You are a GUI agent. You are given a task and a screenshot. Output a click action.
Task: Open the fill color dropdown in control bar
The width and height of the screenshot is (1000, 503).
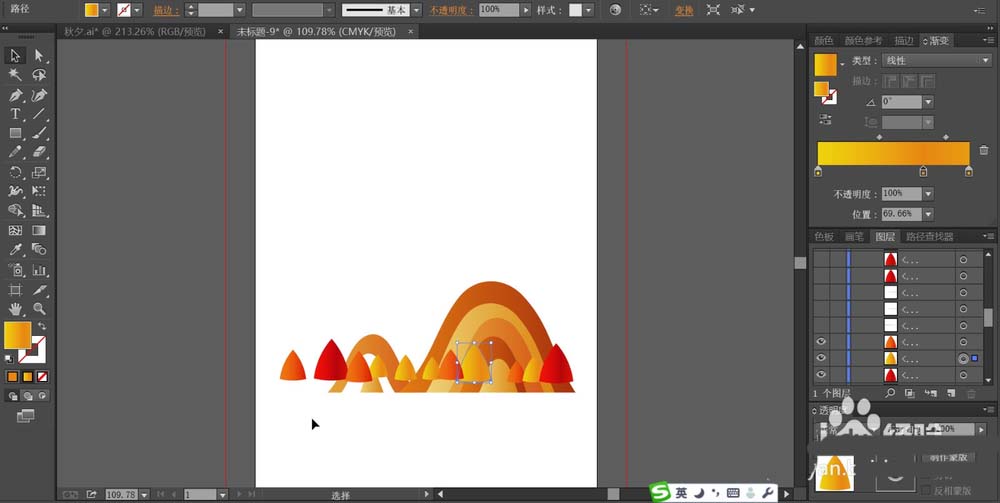tap(105, 10)
